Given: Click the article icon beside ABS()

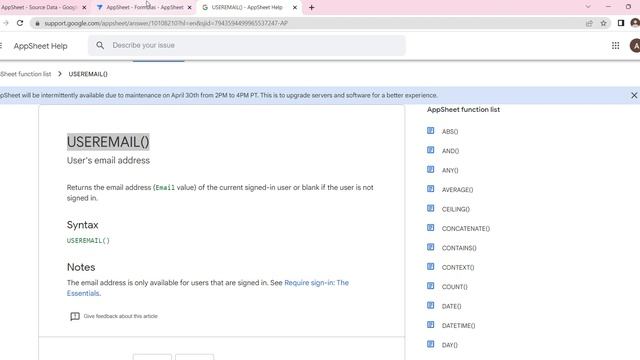Looking at the screenshot, I should pyautogui.click(x=431, y=131).
